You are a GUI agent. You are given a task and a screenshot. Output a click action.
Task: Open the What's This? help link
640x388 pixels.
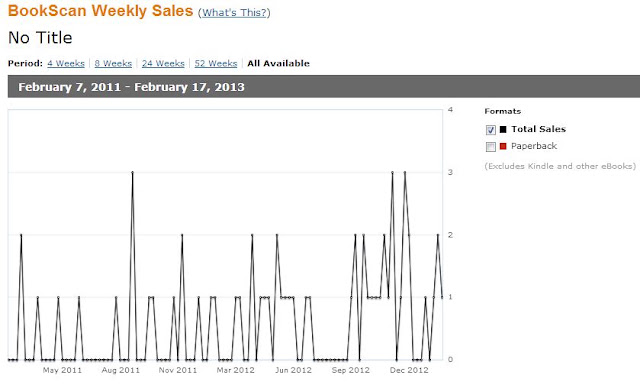click(234, 13)
